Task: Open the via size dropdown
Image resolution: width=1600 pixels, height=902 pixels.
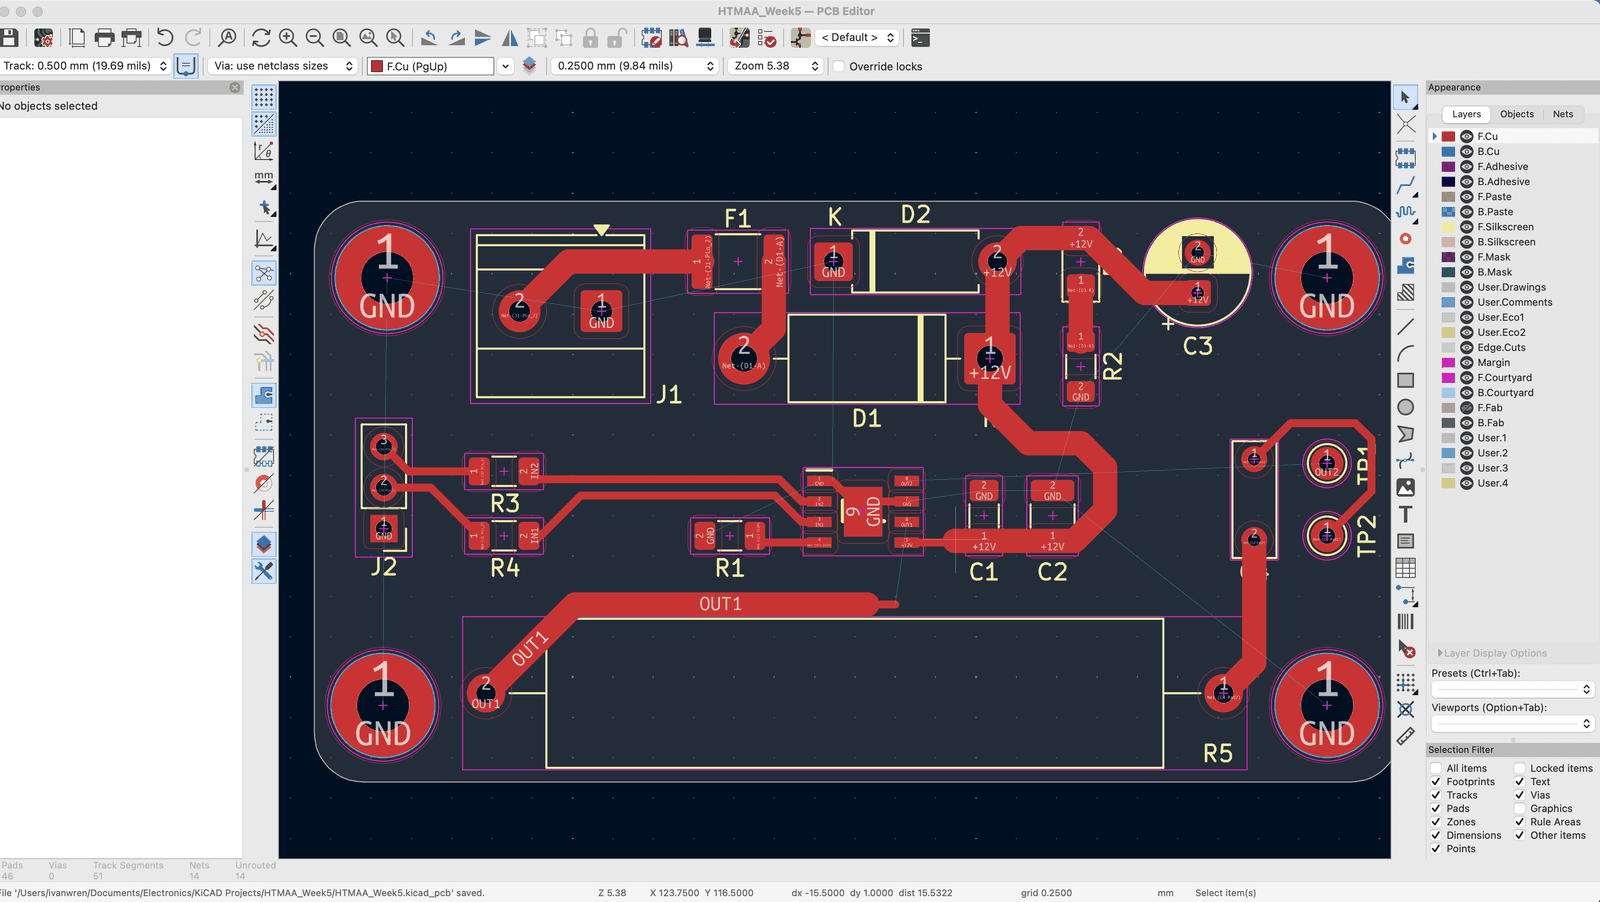Action: click(283, 66)
